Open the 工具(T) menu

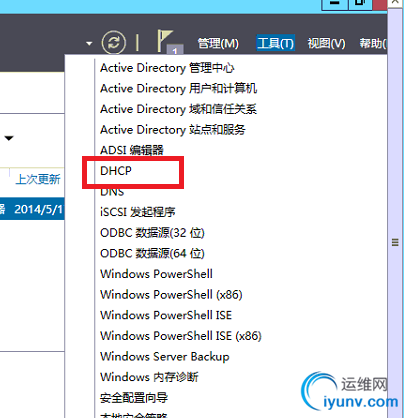[x=275, y=43]
